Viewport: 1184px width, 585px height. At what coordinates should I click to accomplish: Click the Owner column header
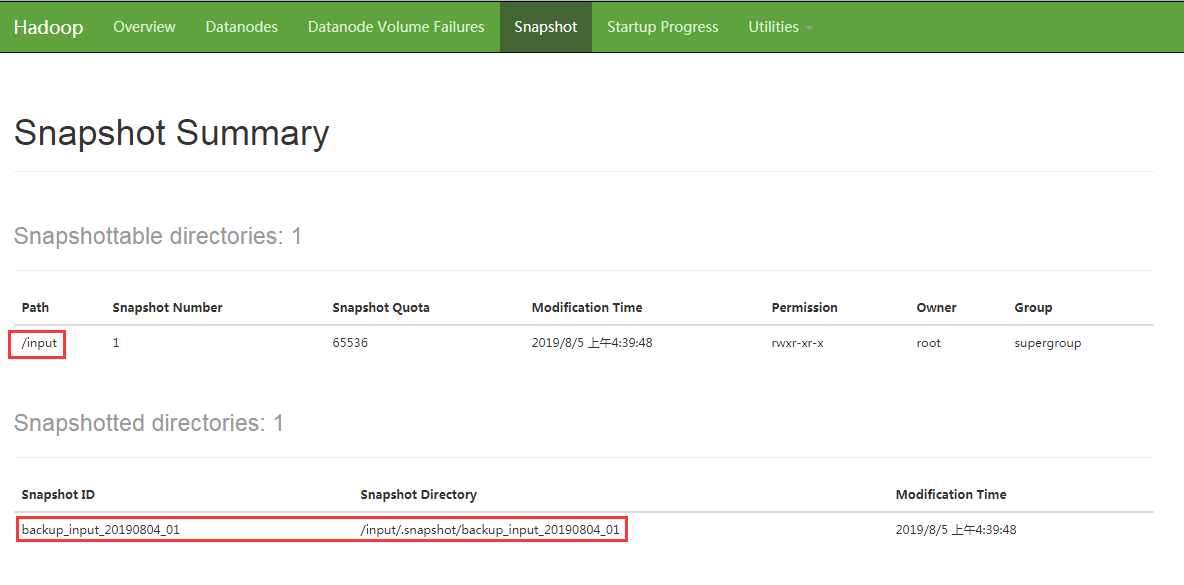(936, 307)
